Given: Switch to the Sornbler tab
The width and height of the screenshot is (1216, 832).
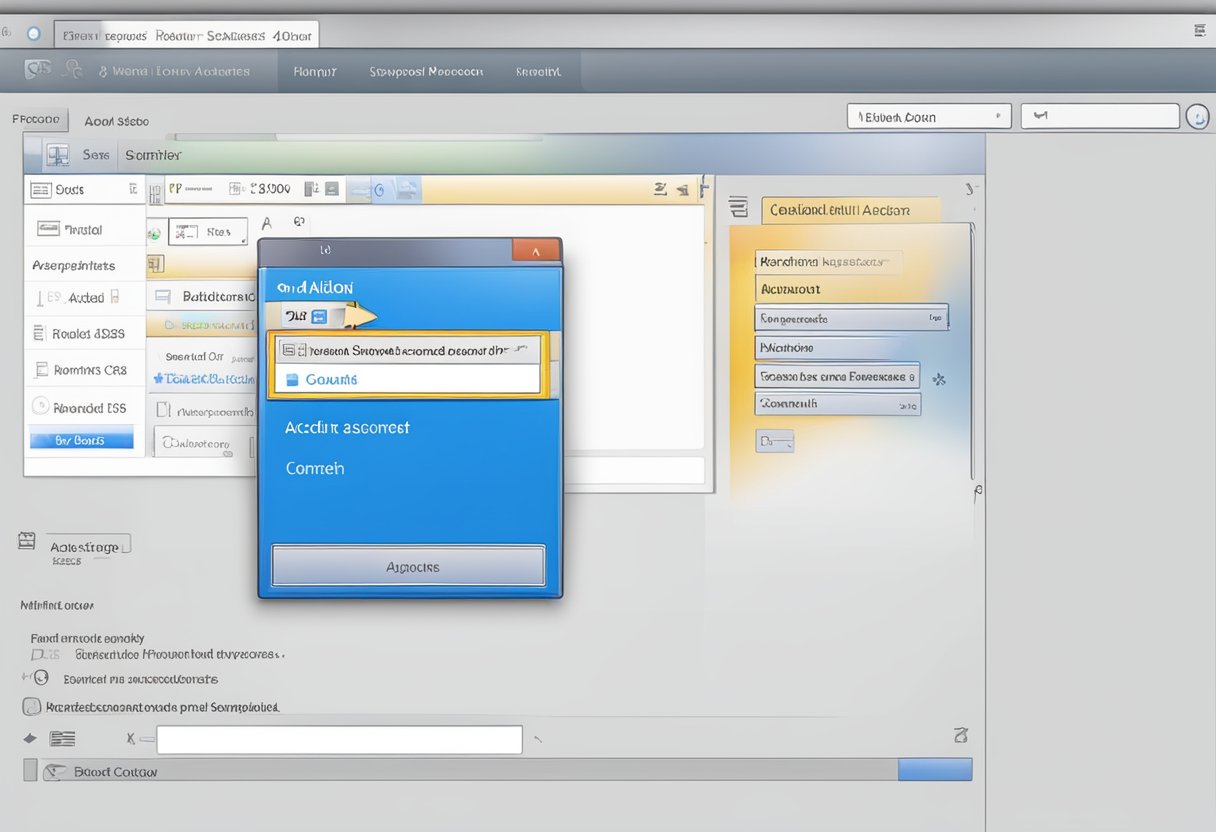Looking at the screenshot, I should click(153, 155).
